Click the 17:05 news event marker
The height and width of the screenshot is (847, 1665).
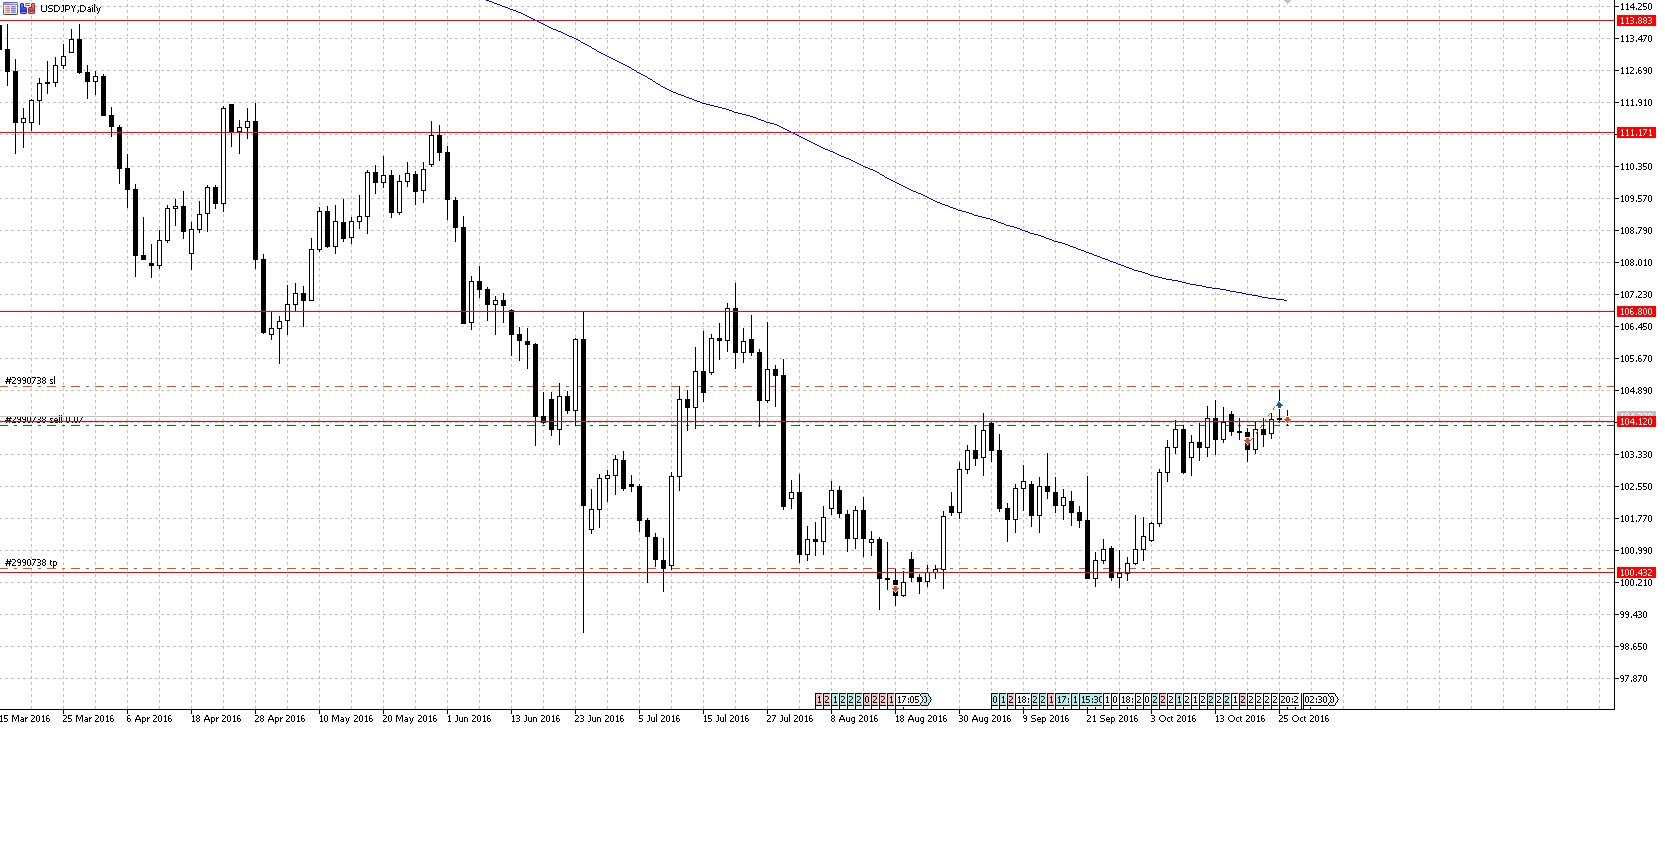[909, 700]
